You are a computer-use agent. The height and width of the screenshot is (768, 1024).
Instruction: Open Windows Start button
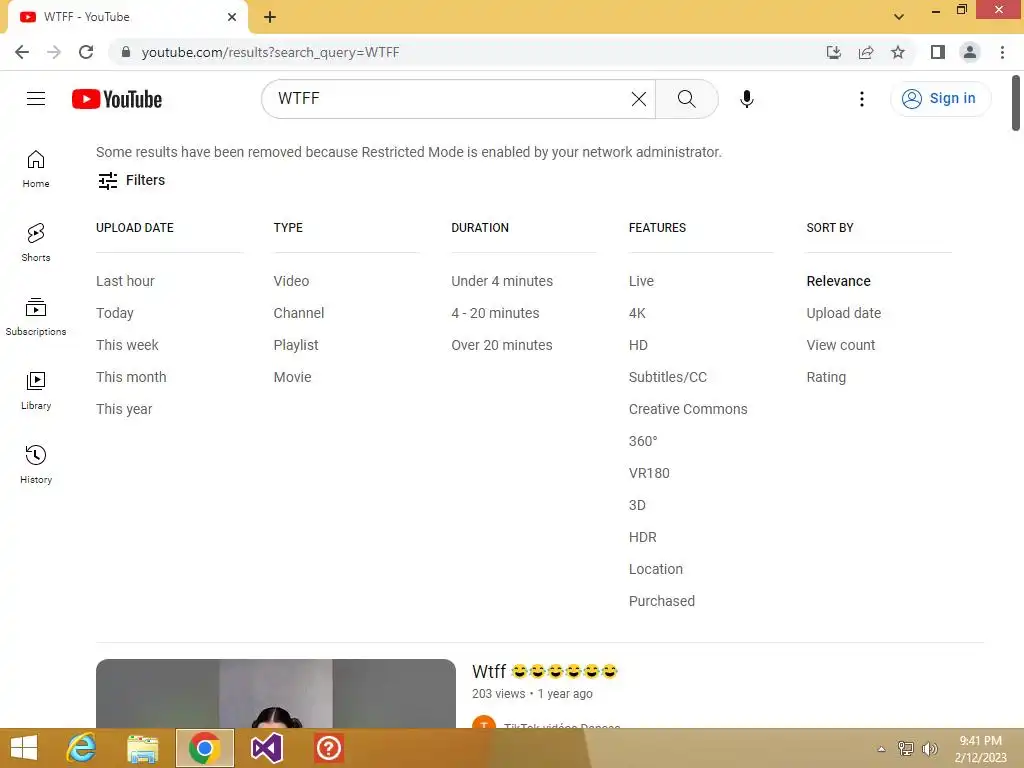point(24,748)
